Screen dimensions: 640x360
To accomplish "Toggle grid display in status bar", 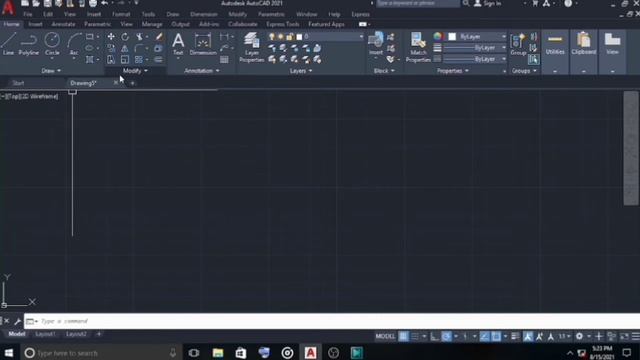I will pos(403,336).
